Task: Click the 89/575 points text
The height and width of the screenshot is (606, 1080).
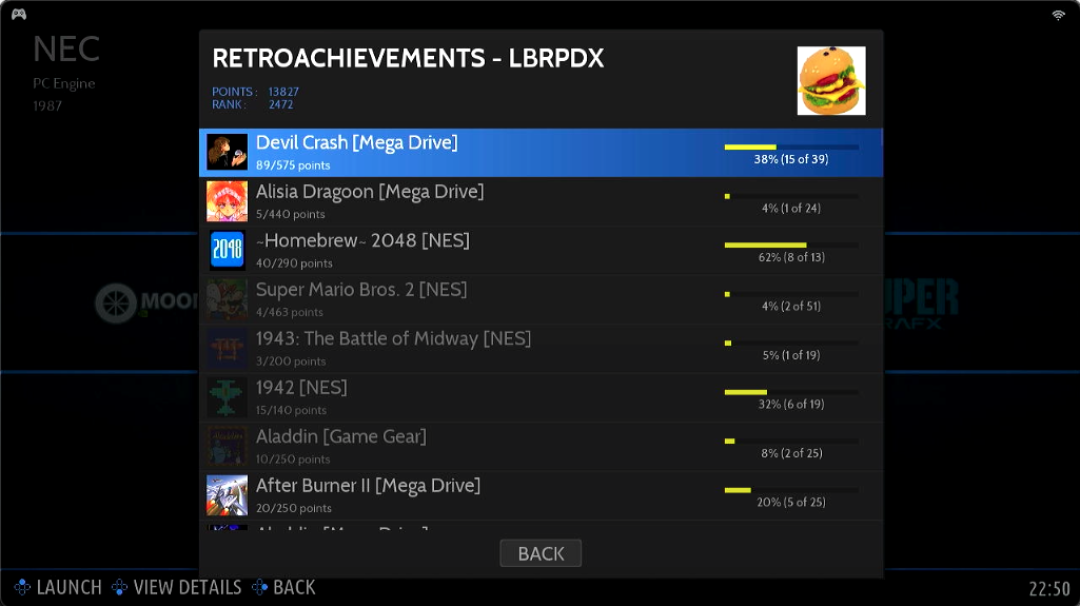Action: coord(293,165)
